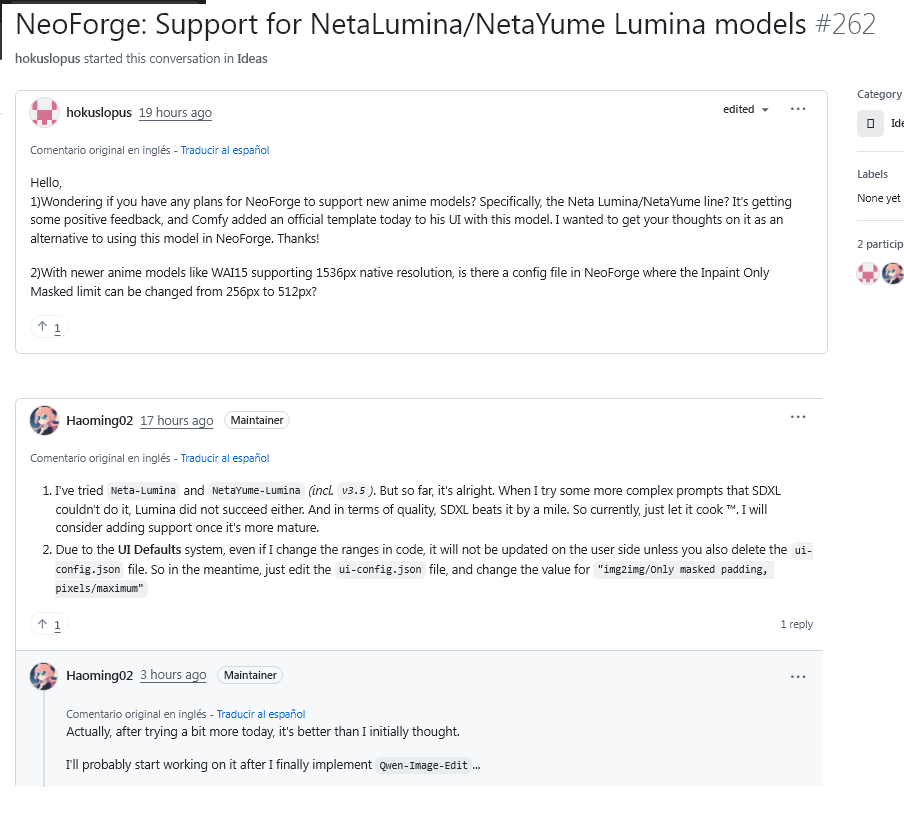Click the Ideas category icon in sidebar
The width and height of the screenshot is (904, 828).
click(870, 123)
